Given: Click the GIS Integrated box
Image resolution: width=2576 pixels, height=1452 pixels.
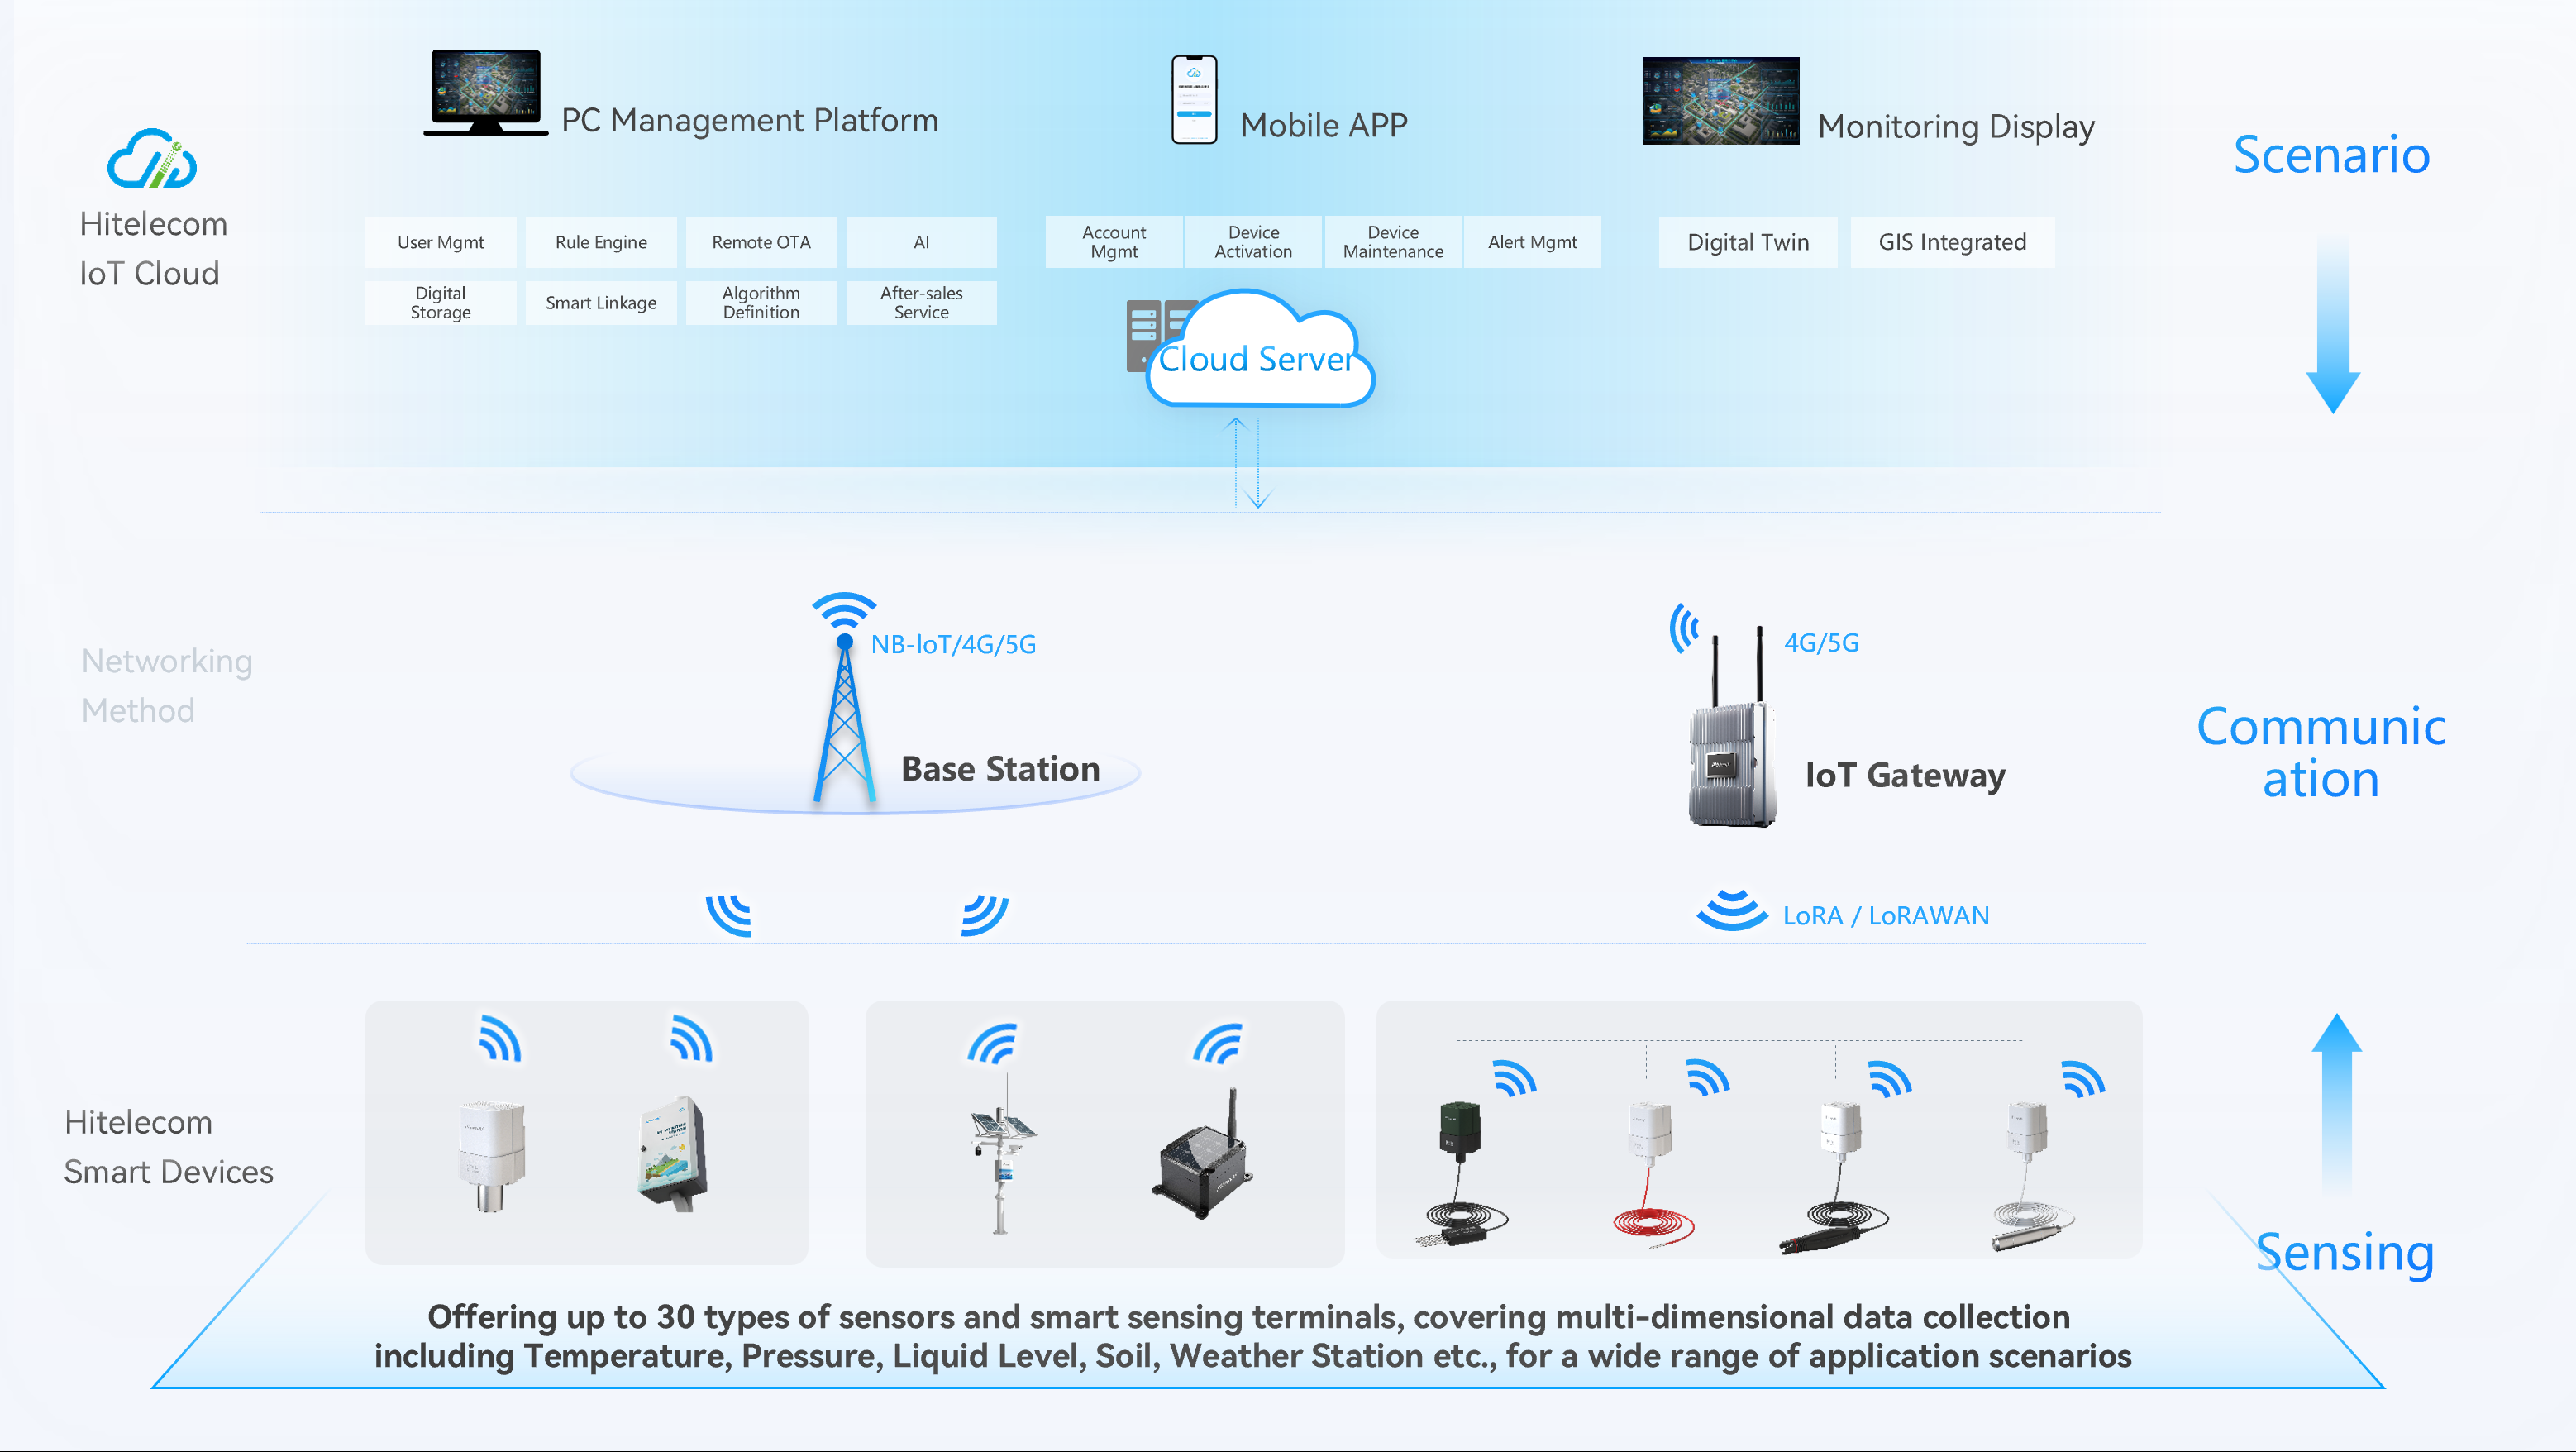Looking at the screenshot, I should (x=1952, y=242).
